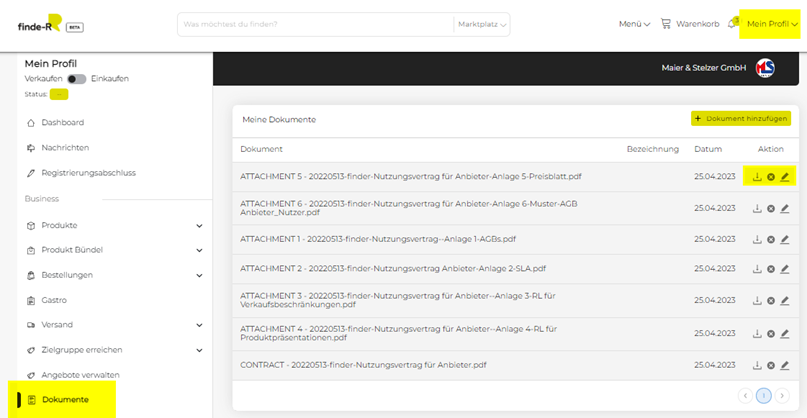Edit the ATTACHMENT 6 Muster-AGB entry
The image size is (807, 418).
point(784,208)
